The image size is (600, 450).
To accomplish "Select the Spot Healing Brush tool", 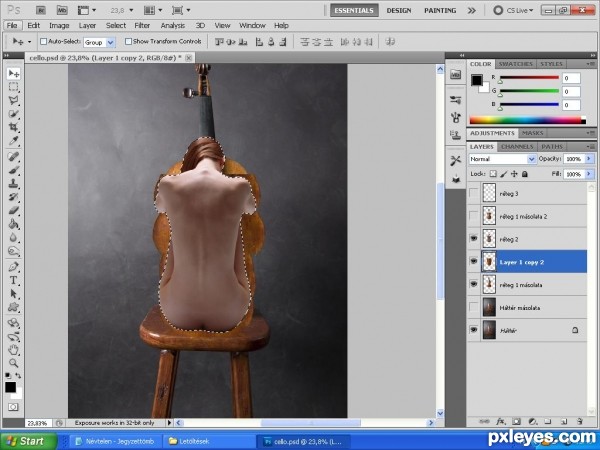I will (13, 157).
